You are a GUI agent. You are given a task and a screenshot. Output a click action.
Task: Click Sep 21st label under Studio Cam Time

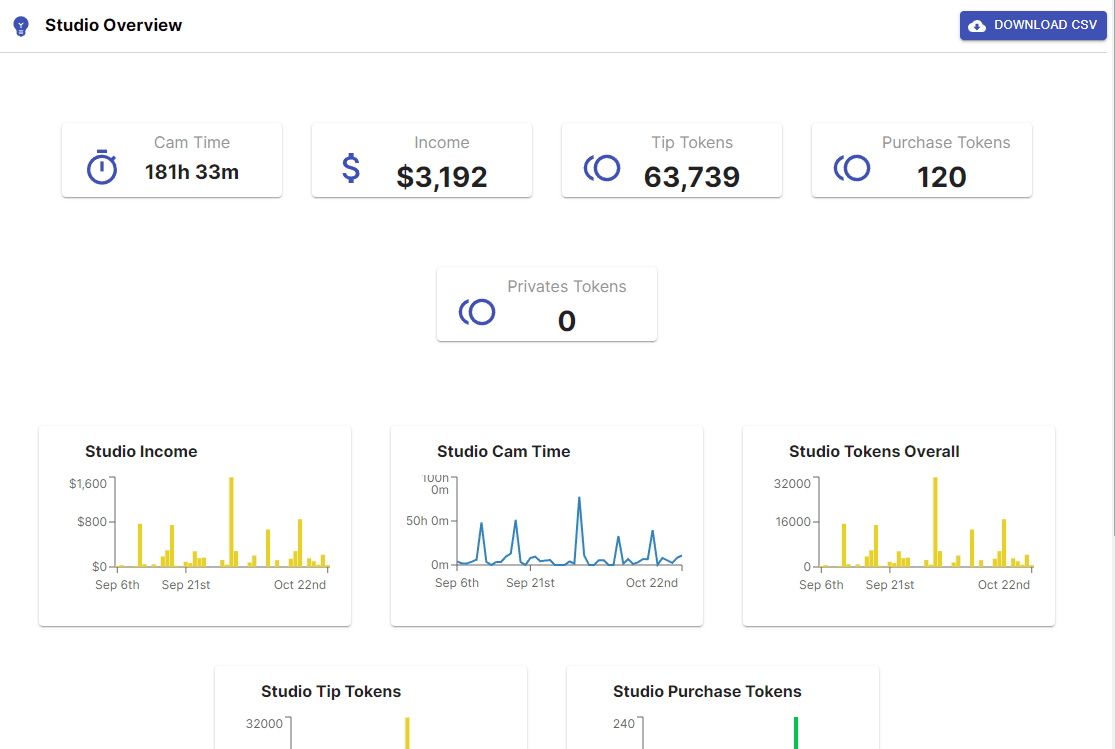point(530,583)
